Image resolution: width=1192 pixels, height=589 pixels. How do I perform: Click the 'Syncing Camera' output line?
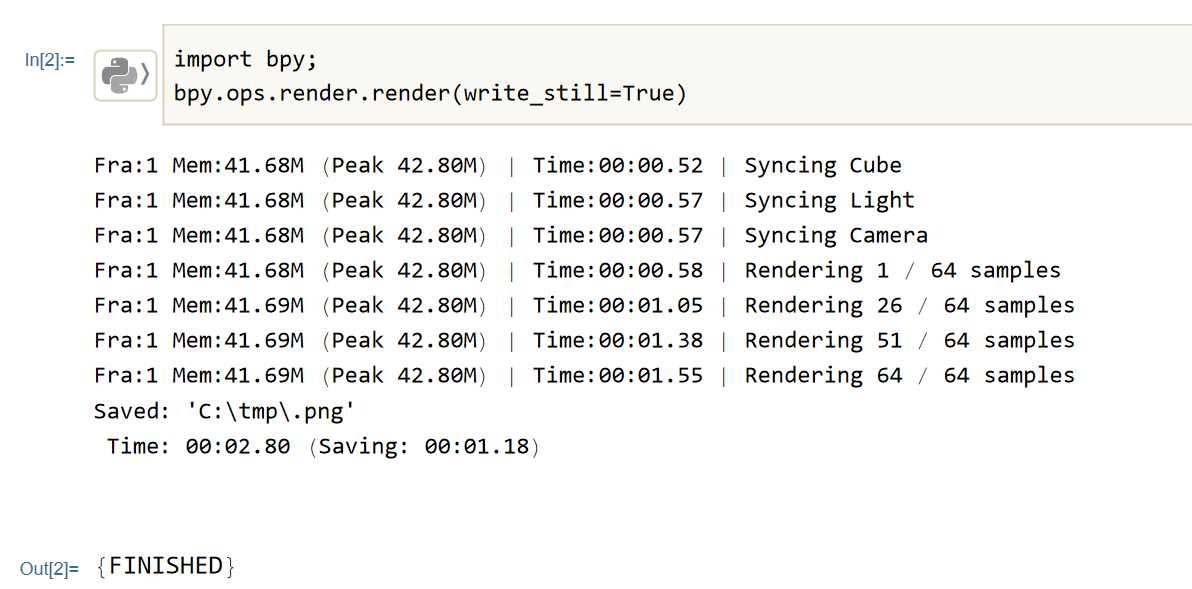pyautogui.click(x=836, y=236)
